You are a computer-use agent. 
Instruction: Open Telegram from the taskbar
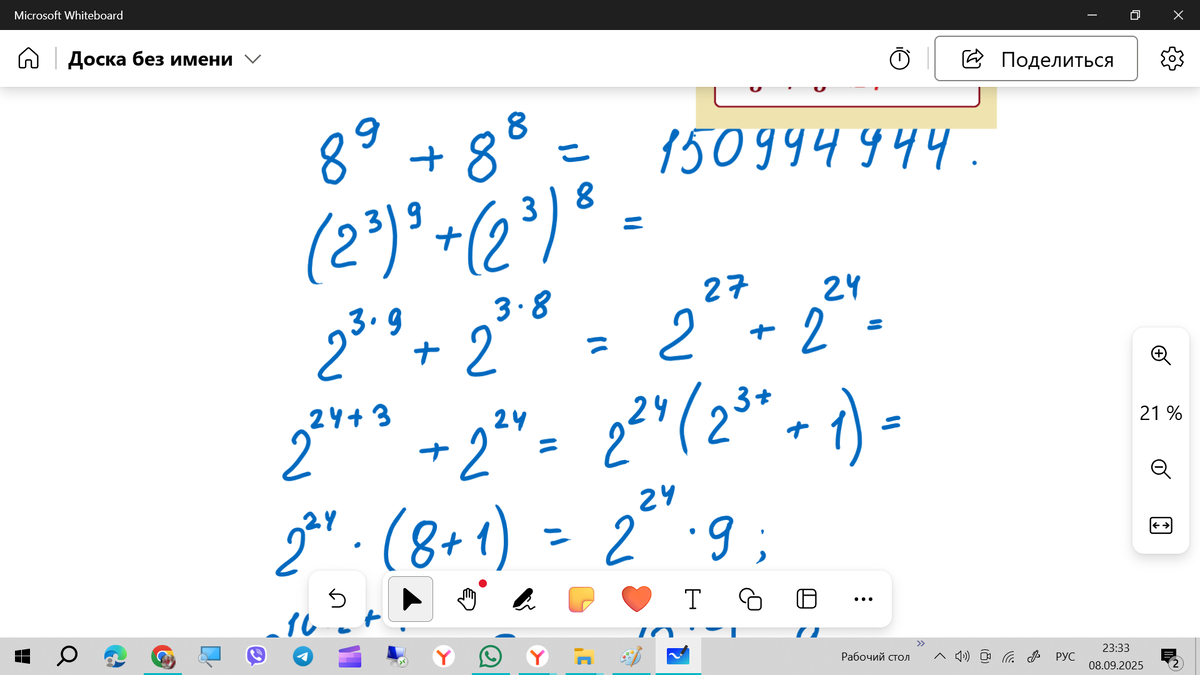(x=303, y=656)
